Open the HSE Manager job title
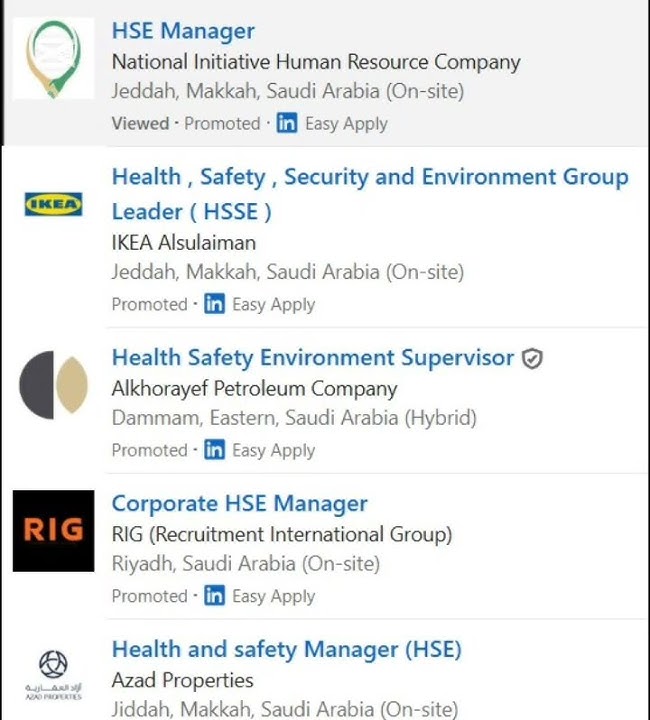This screenshot has width=650, height=720. tap(183, 31)
